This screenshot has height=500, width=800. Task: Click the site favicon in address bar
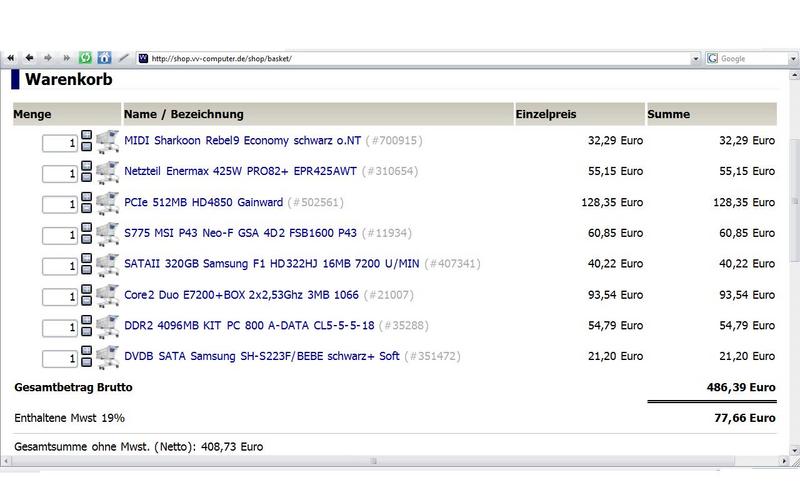pos(143,58)
